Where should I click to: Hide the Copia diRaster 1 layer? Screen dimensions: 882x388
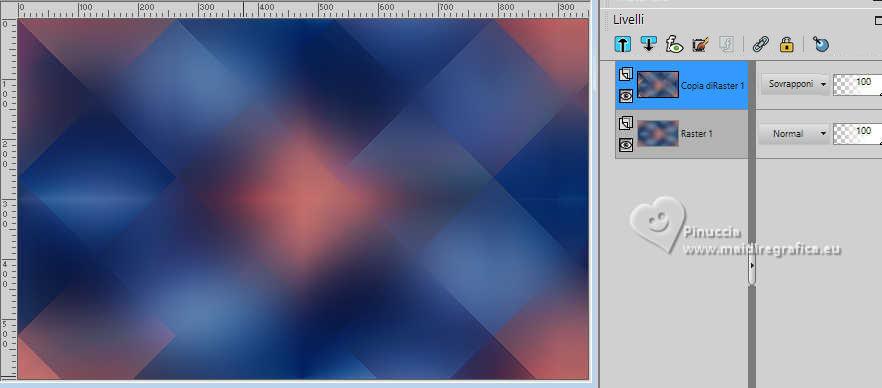pos(626,96)
